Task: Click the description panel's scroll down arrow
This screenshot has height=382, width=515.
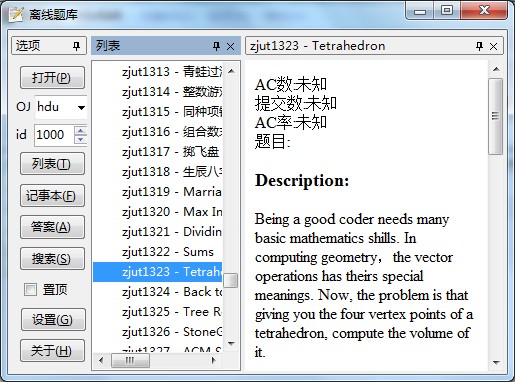Action: click(496, 363)
